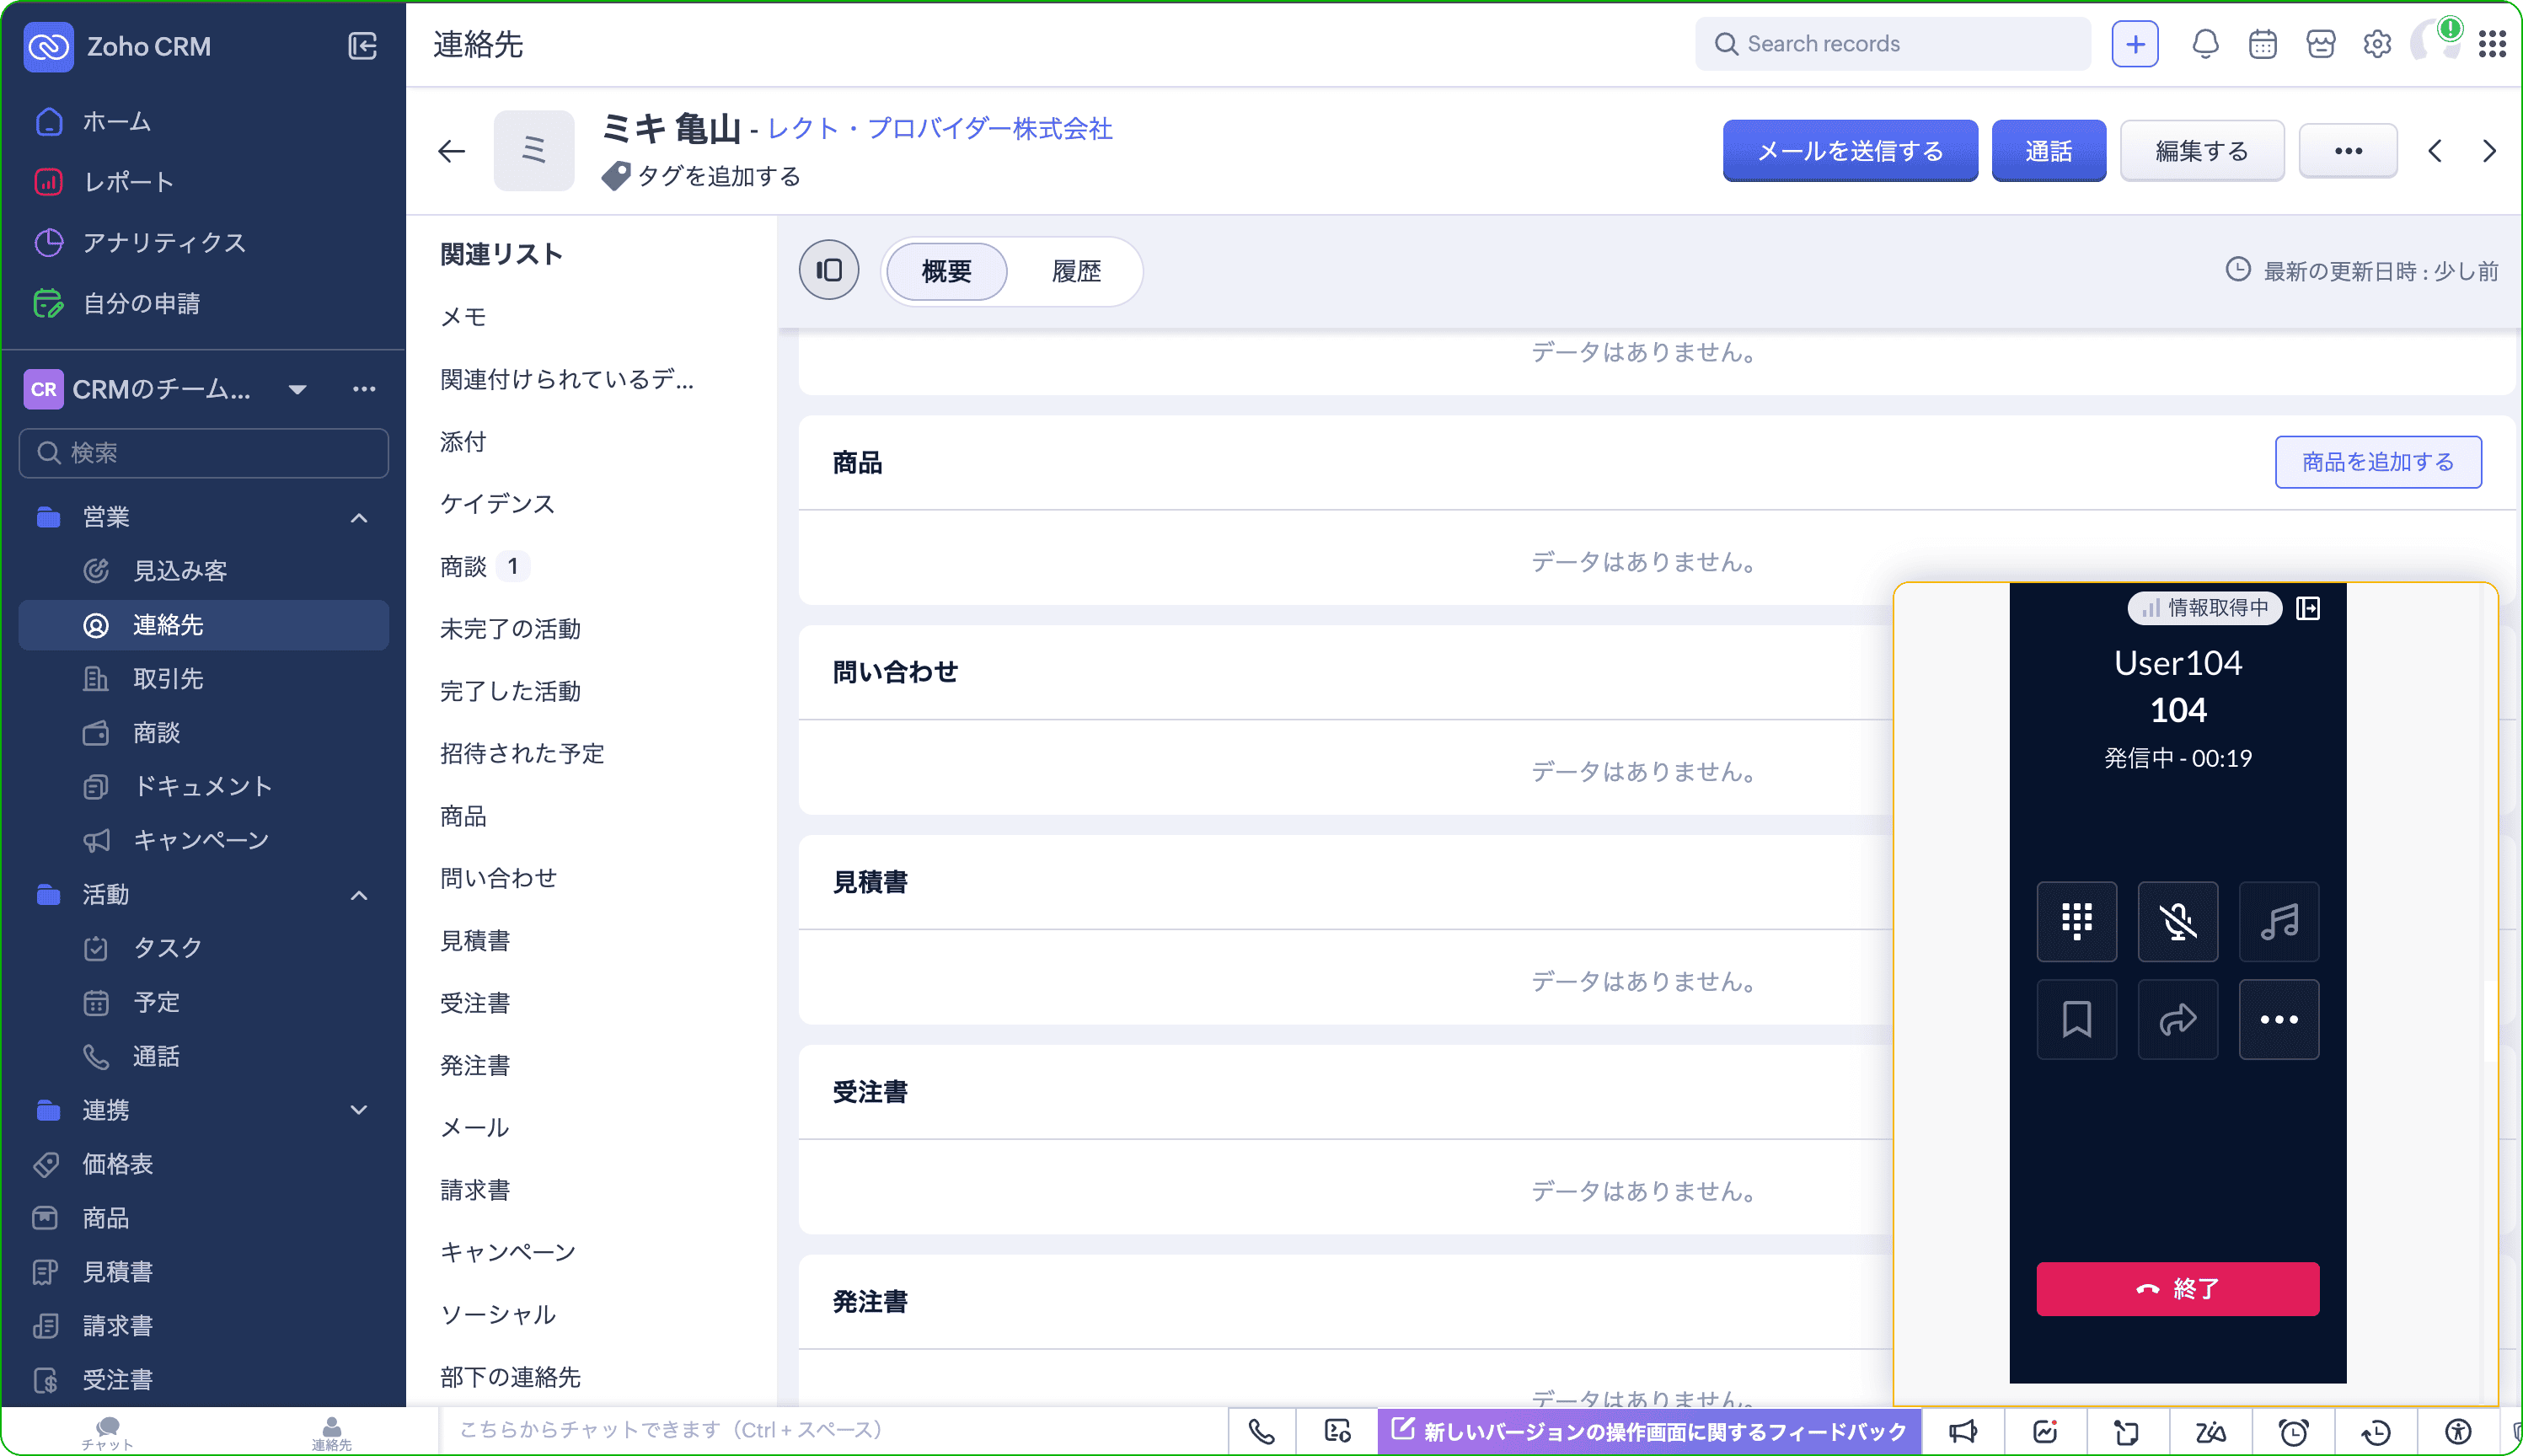Collapse the 営業 folder
This screenshot has height=1456, width=2523.
(x=359, y=517)
